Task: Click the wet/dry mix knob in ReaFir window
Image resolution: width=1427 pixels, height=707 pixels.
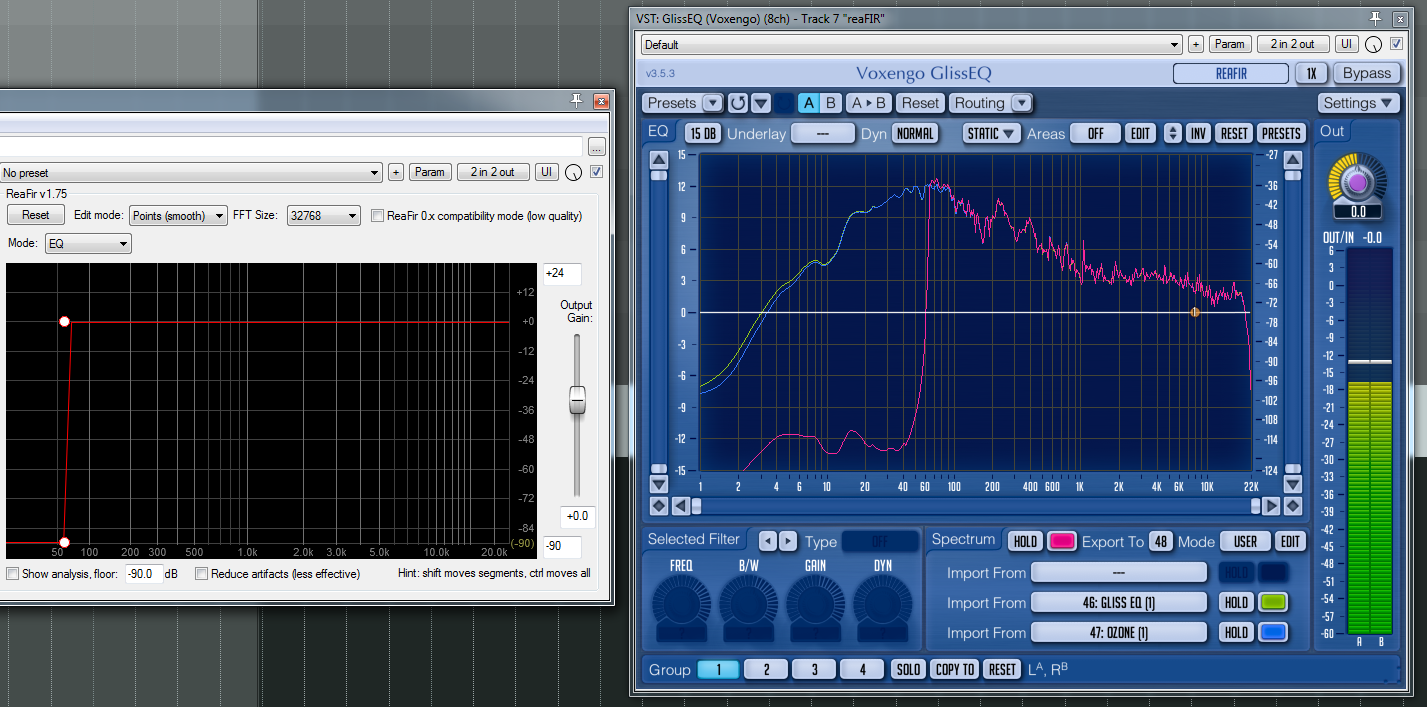Action: (573, 173)
